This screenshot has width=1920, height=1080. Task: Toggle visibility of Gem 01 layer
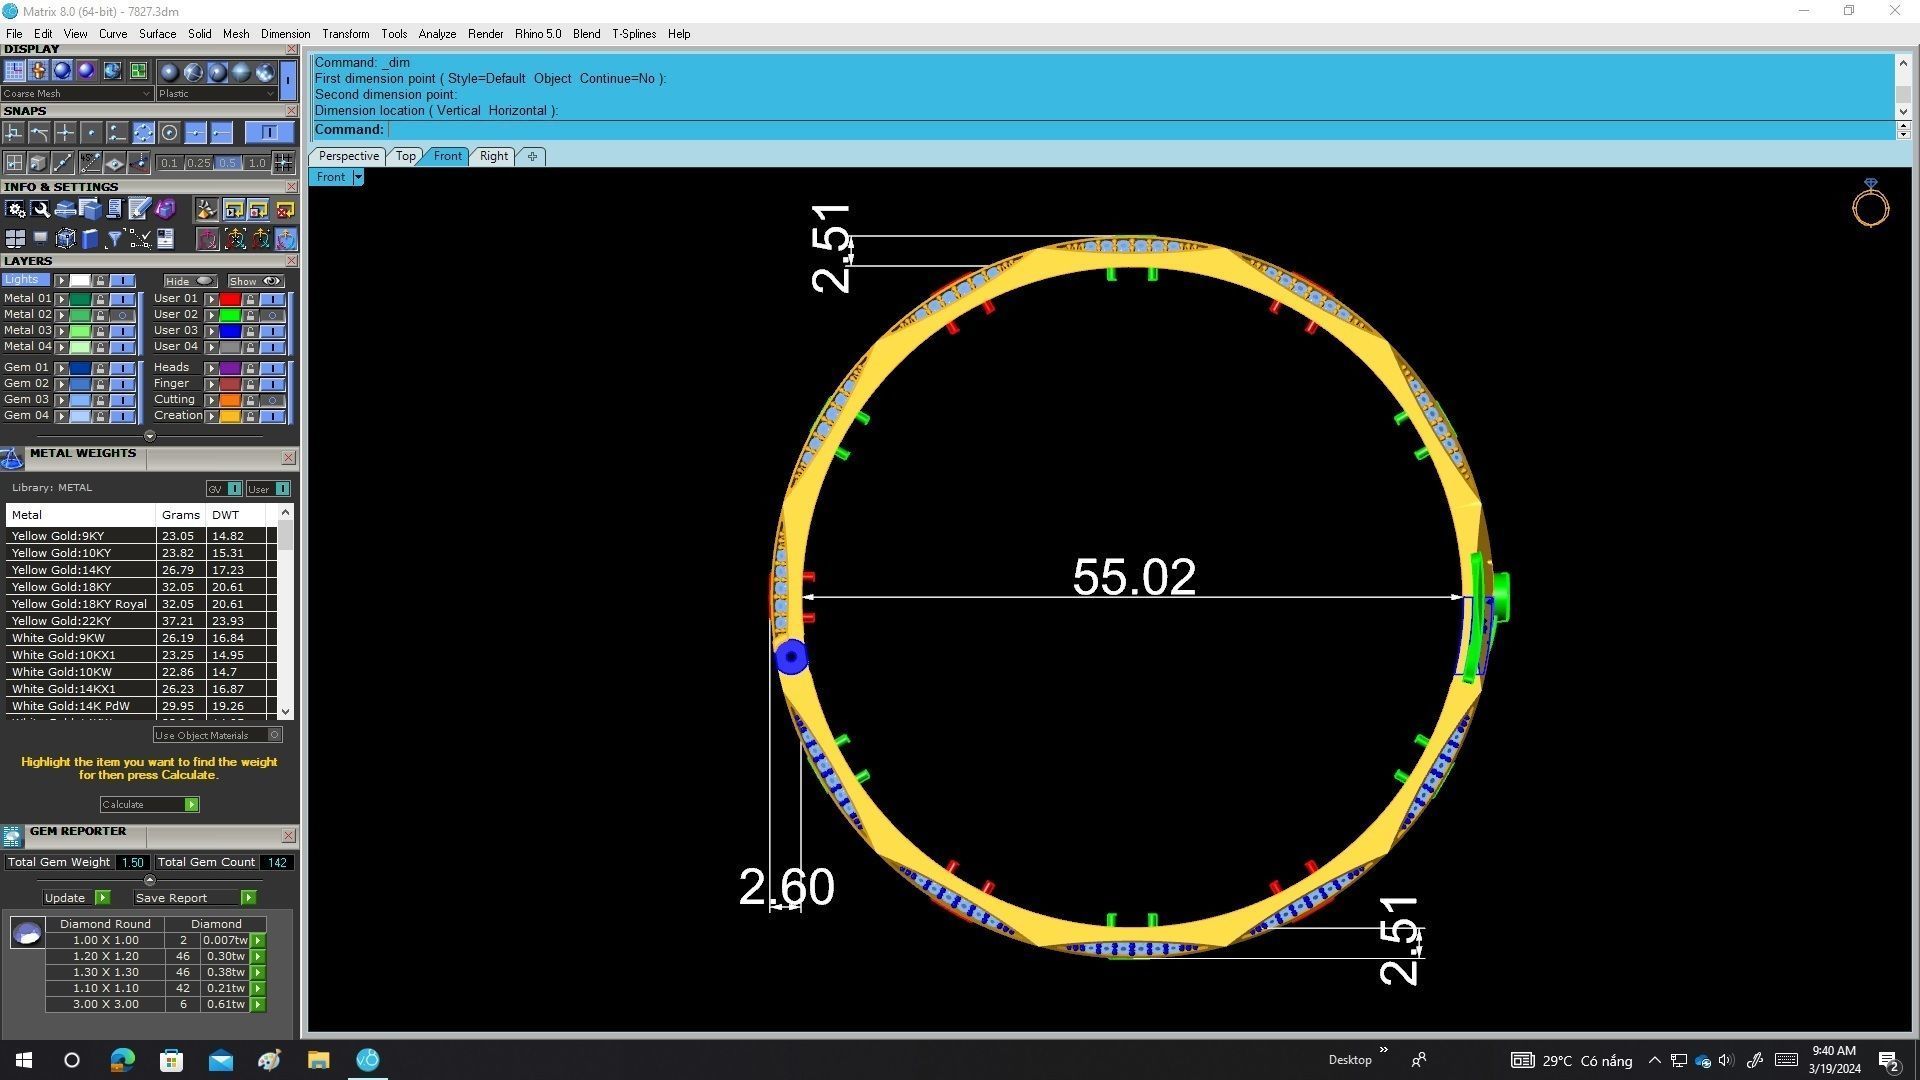tap(123, 368)
